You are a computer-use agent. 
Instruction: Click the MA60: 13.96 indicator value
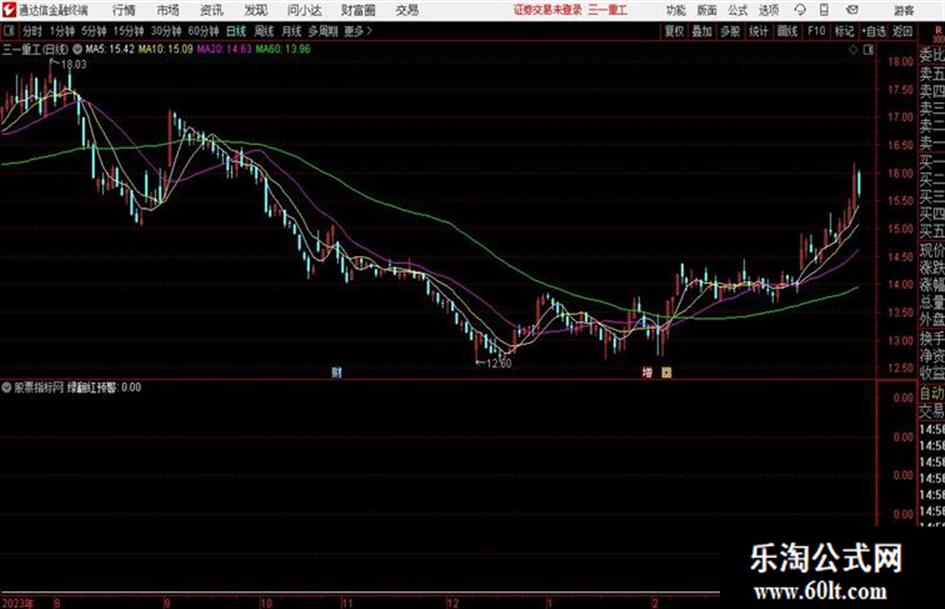tap(283, 49)
